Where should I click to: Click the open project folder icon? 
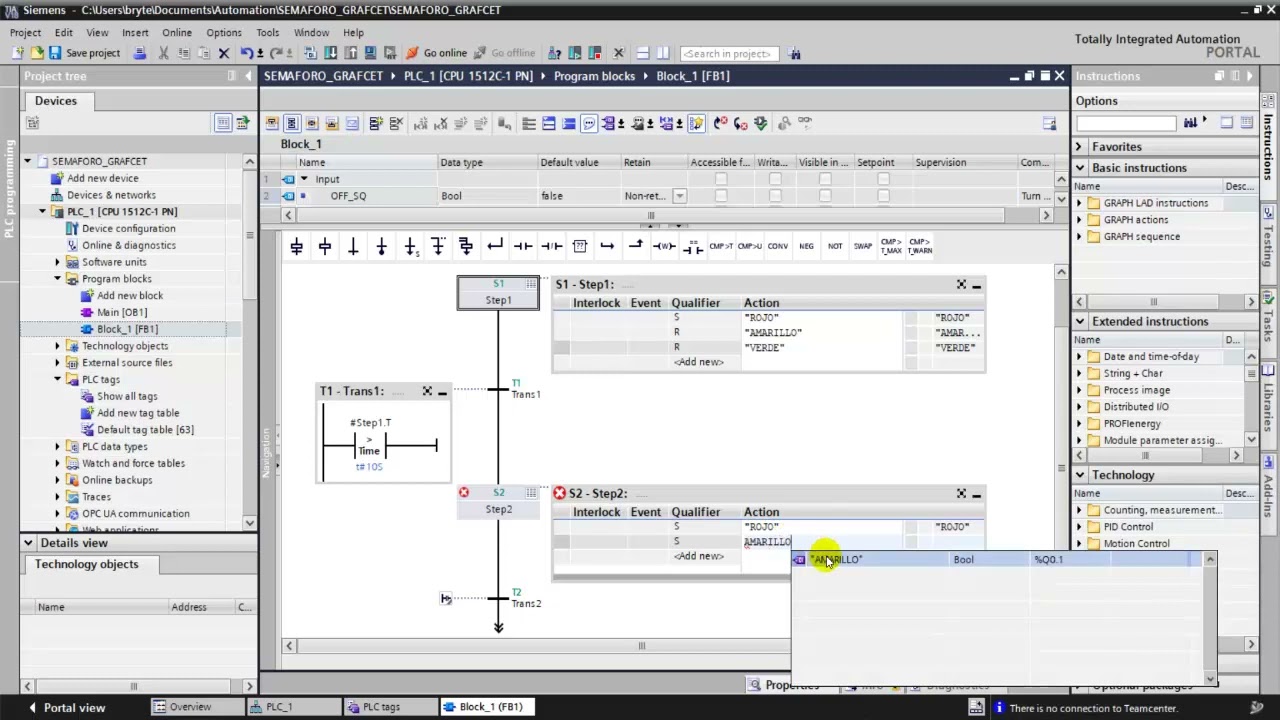coord(37,53)
